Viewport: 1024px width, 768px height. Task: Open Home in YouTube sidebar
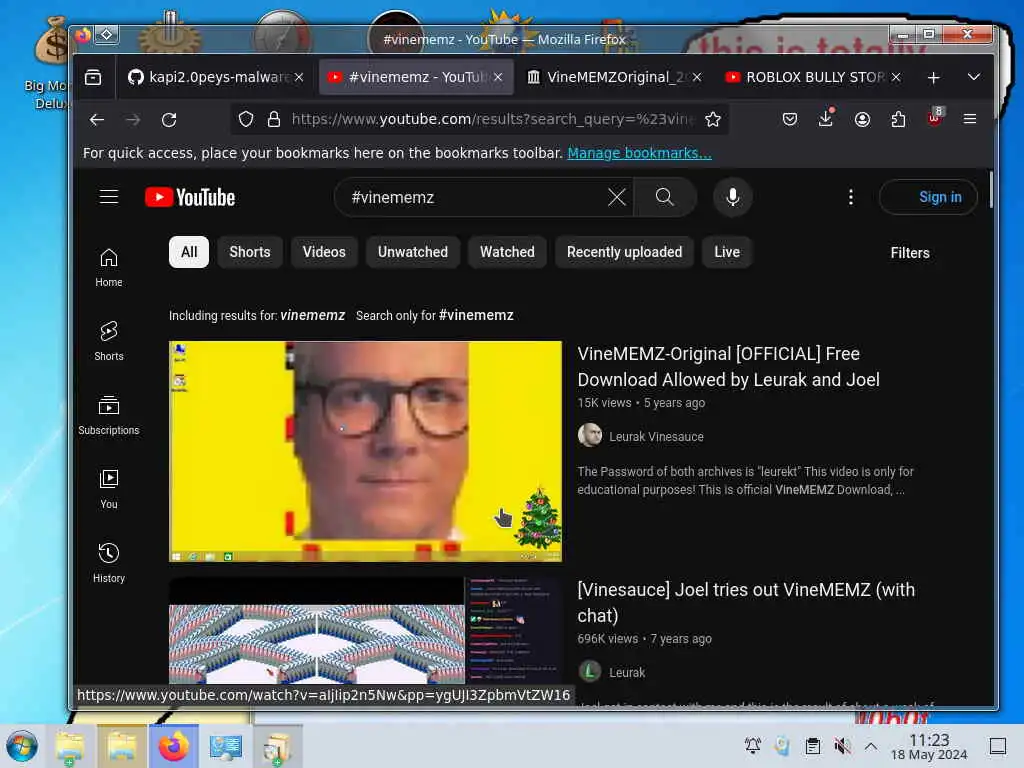click(108, 268)
